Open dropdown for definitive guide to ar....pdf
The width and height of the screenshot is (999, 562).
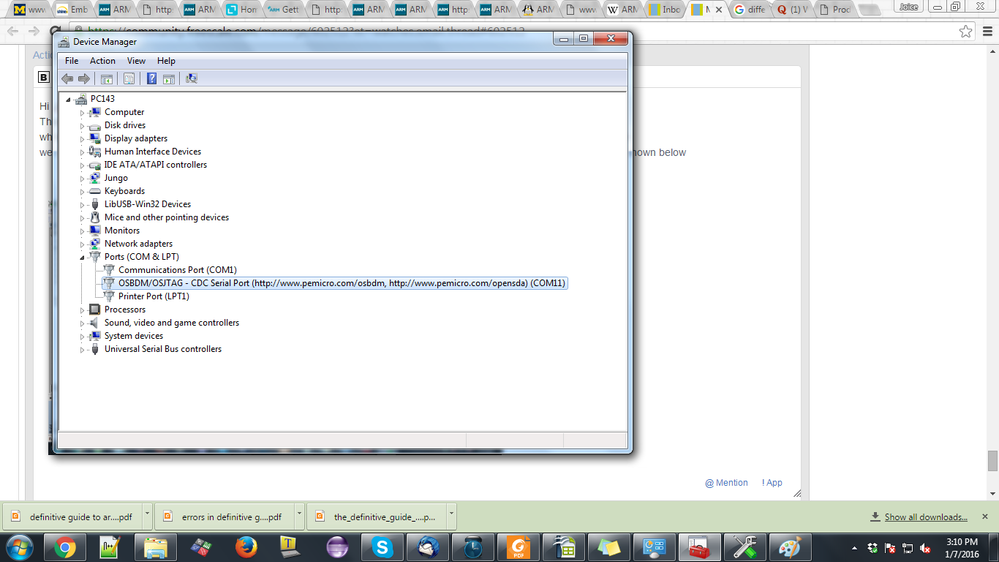(147, 514)
